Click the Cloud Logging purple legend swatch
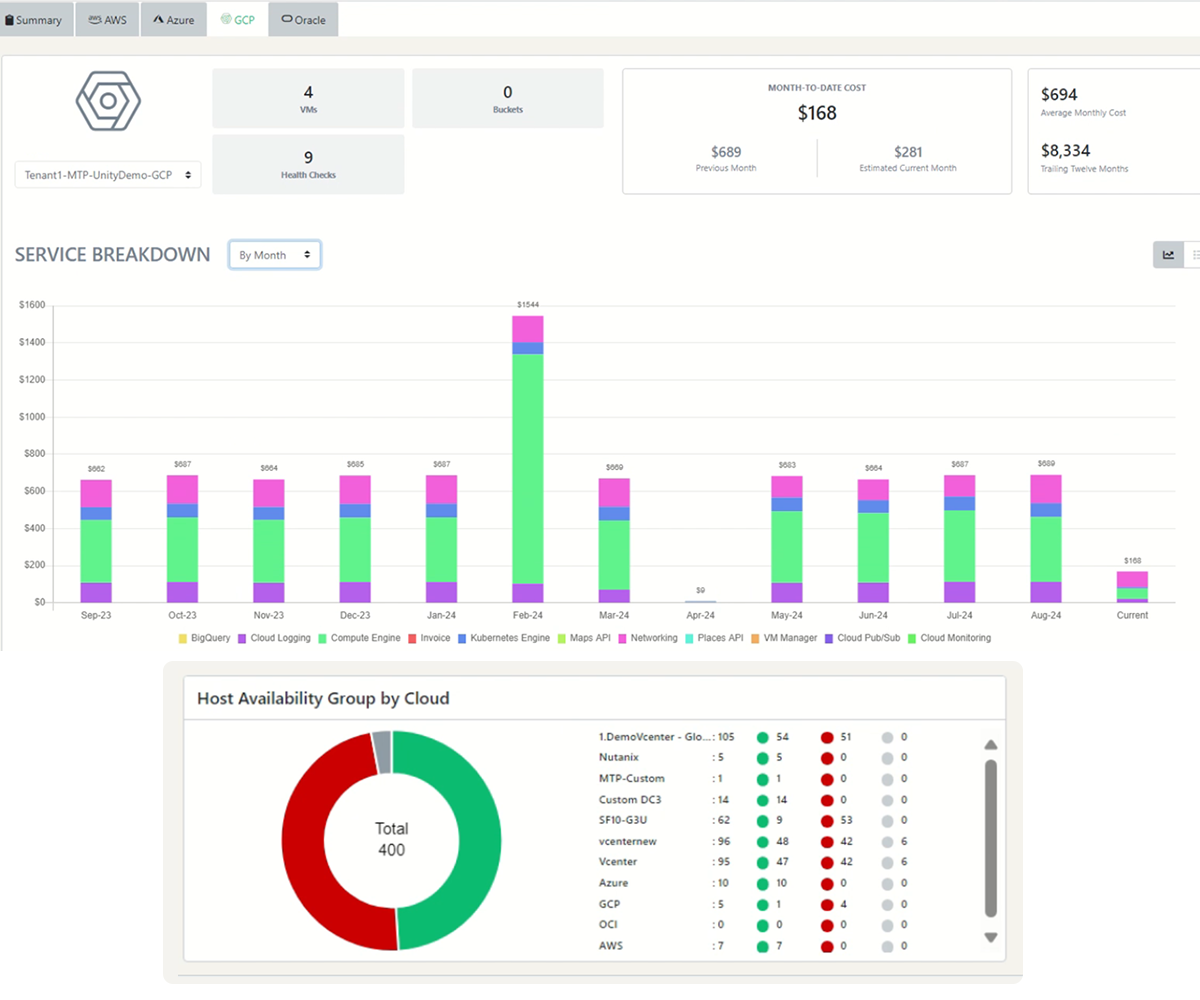1200x1000 pixels. tap(243, 638)
